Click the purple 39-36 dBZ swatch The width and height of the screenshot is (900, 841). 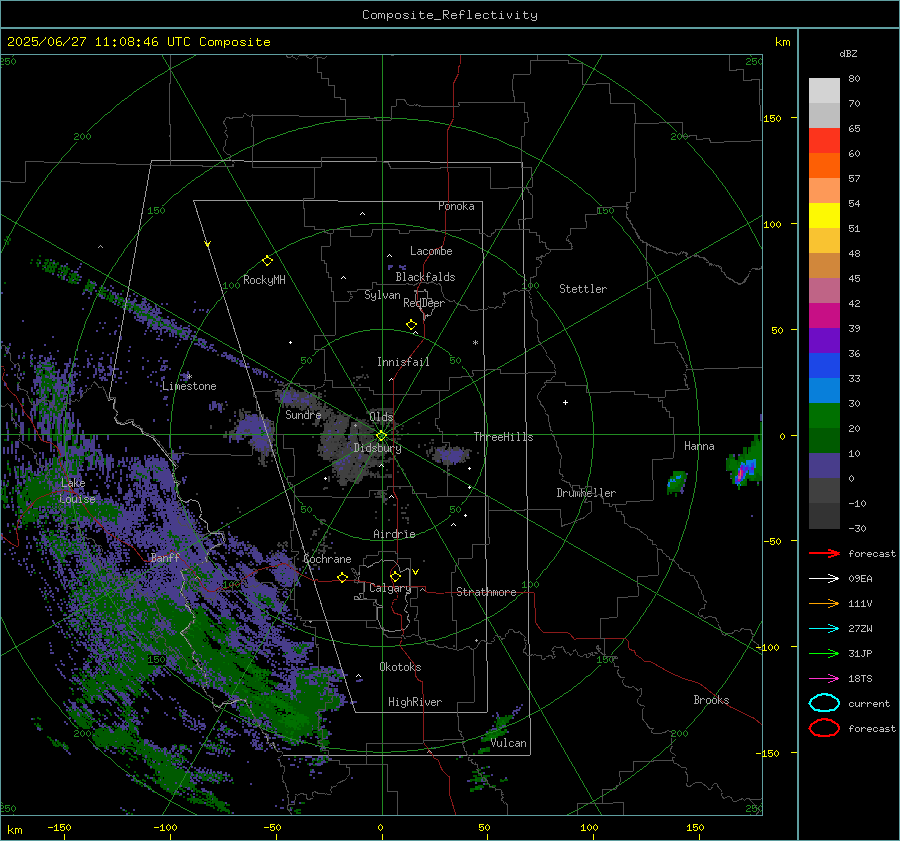824,340
